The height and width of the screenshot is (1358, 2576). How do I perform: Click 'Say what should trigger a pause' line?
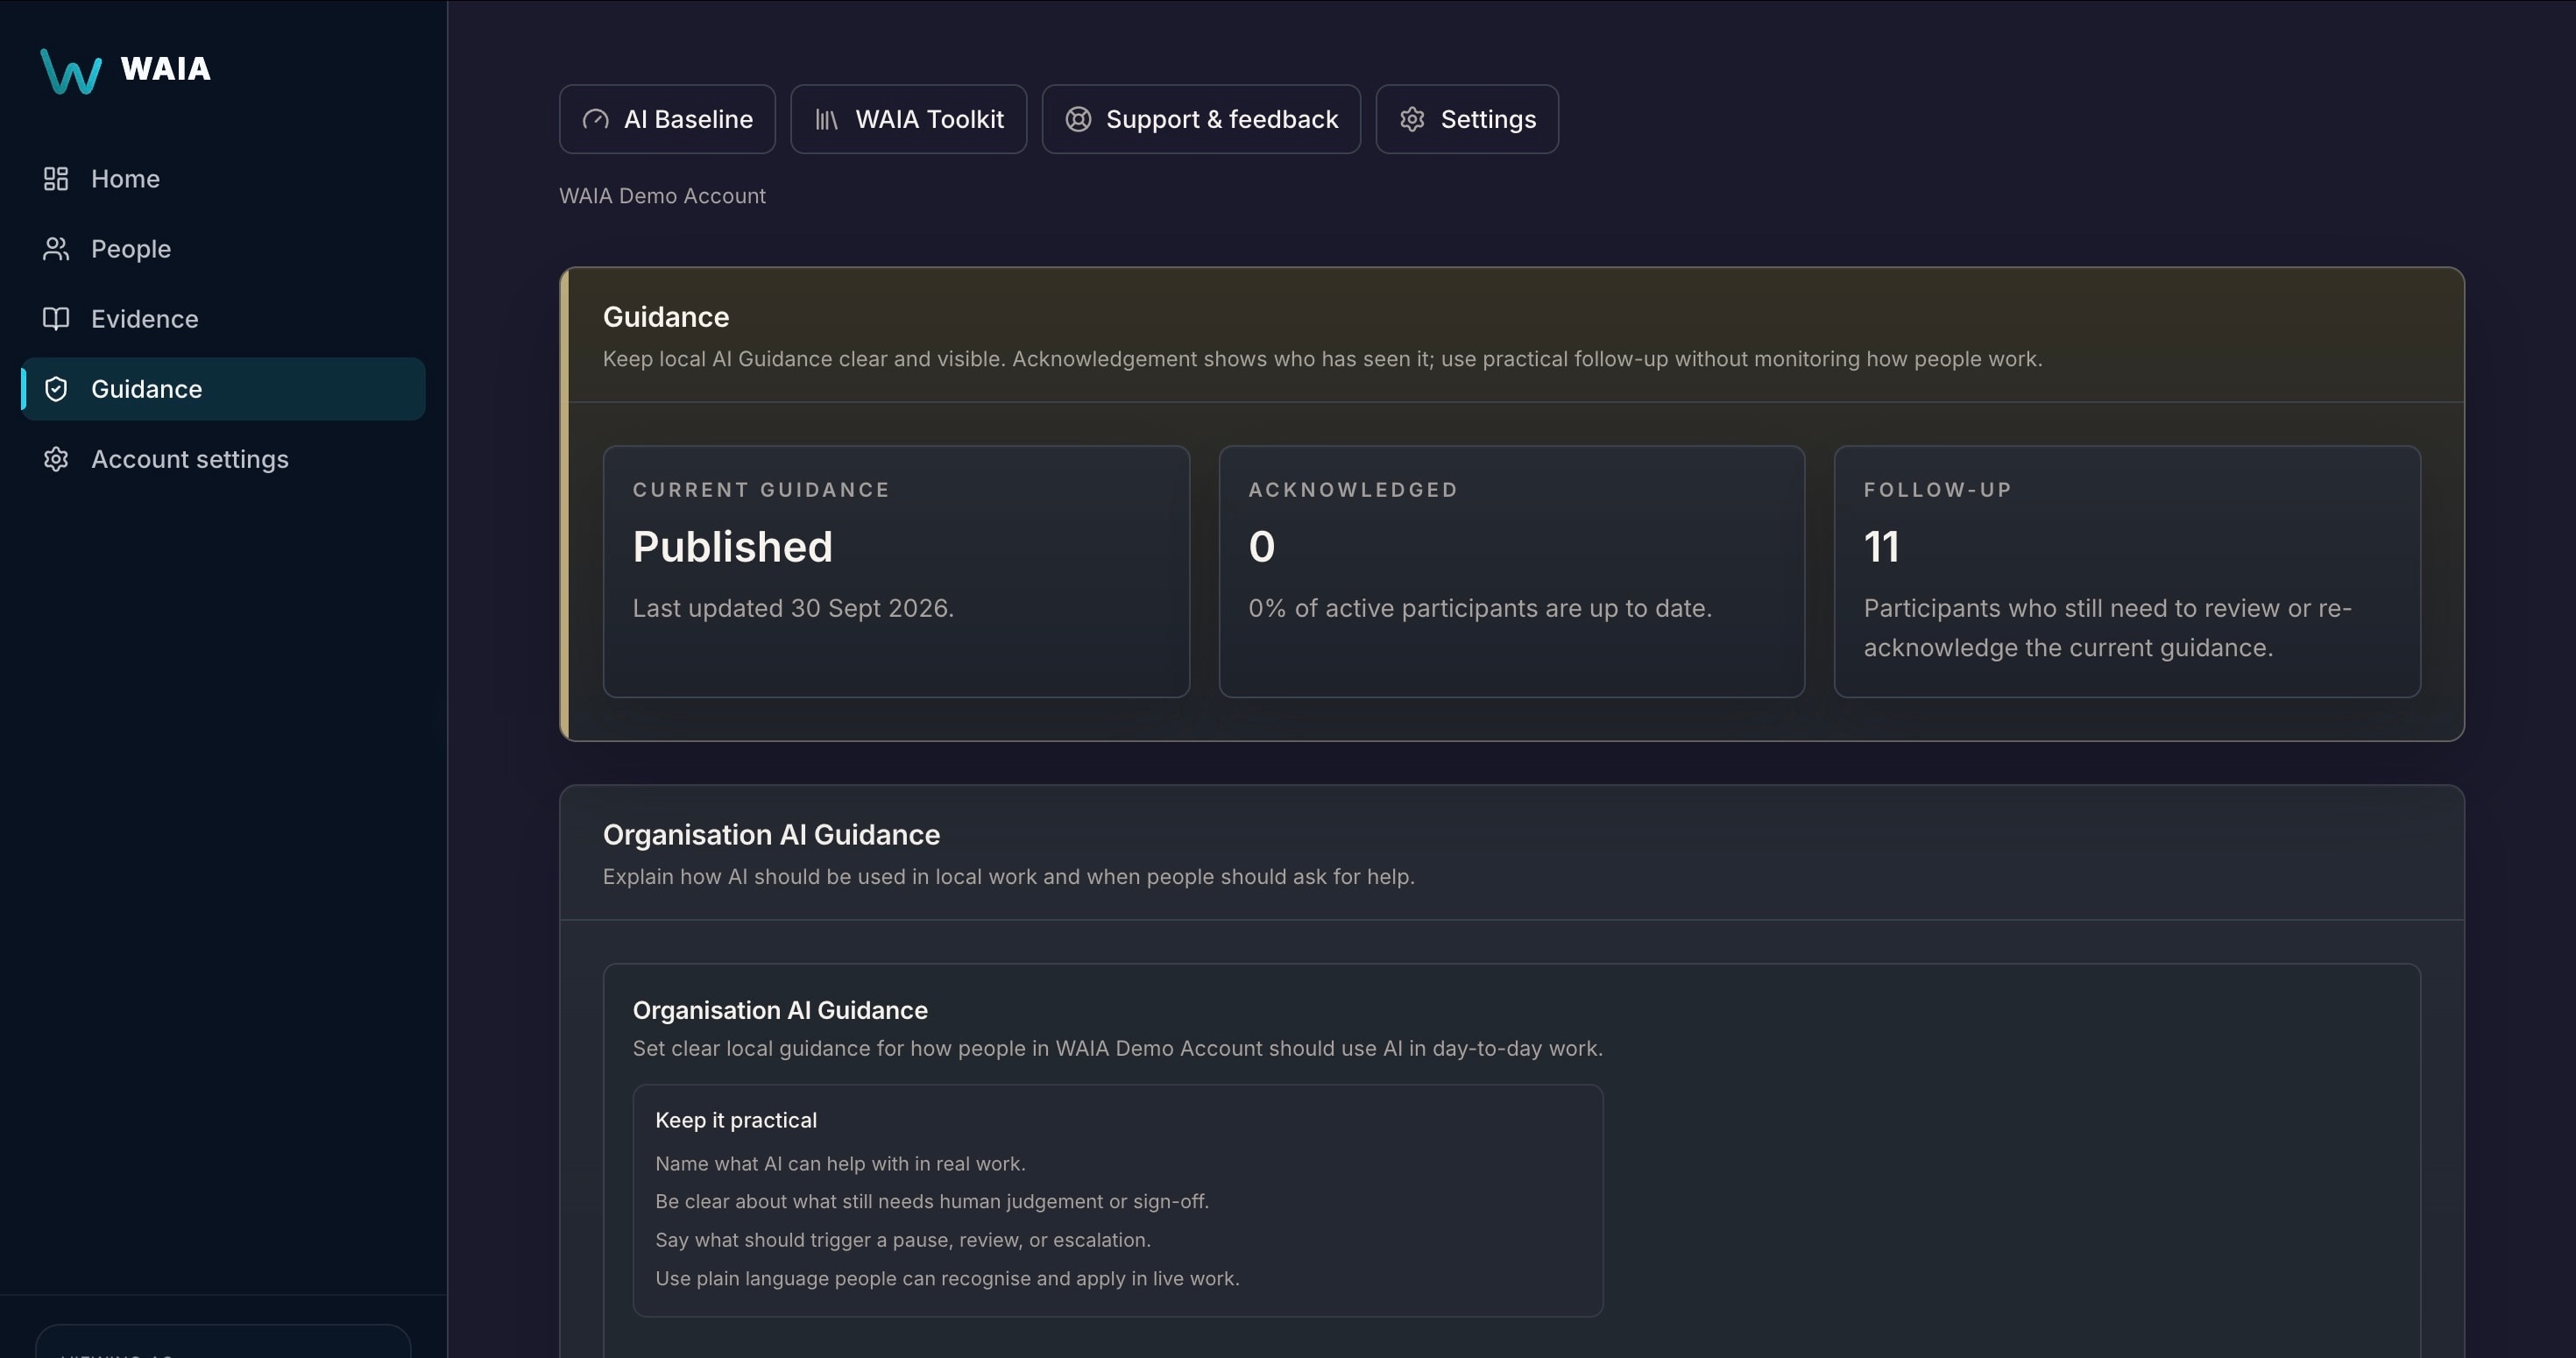coord(903,1240)
